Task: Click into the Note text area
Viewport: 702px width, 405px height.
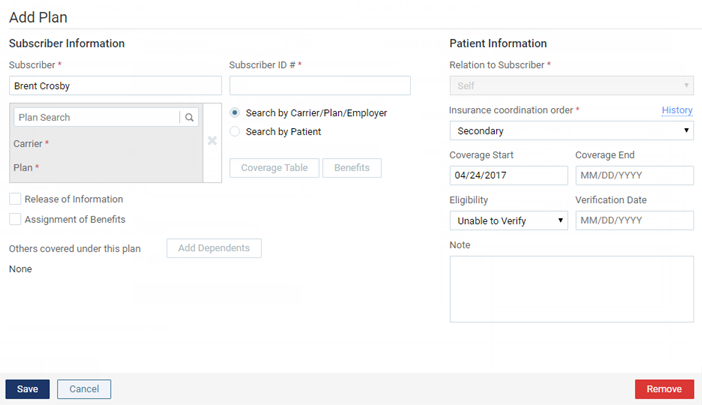Action: point(572,289)
